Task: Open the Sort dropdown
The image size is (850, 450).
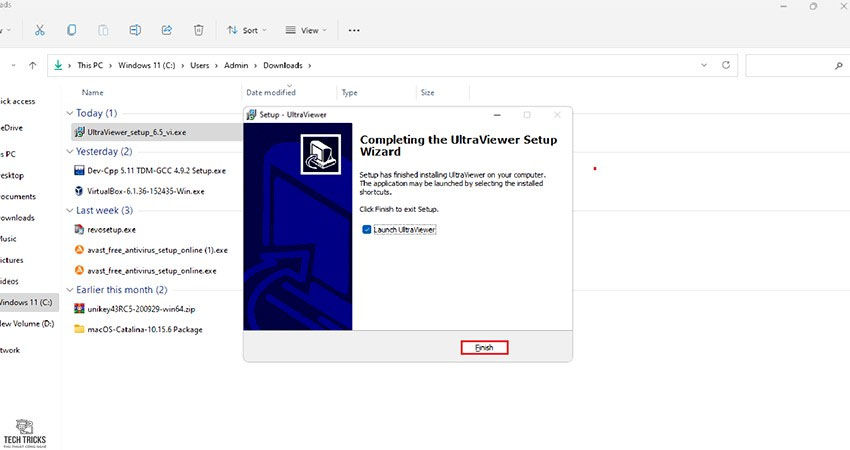Action: (x=247, y=30)
